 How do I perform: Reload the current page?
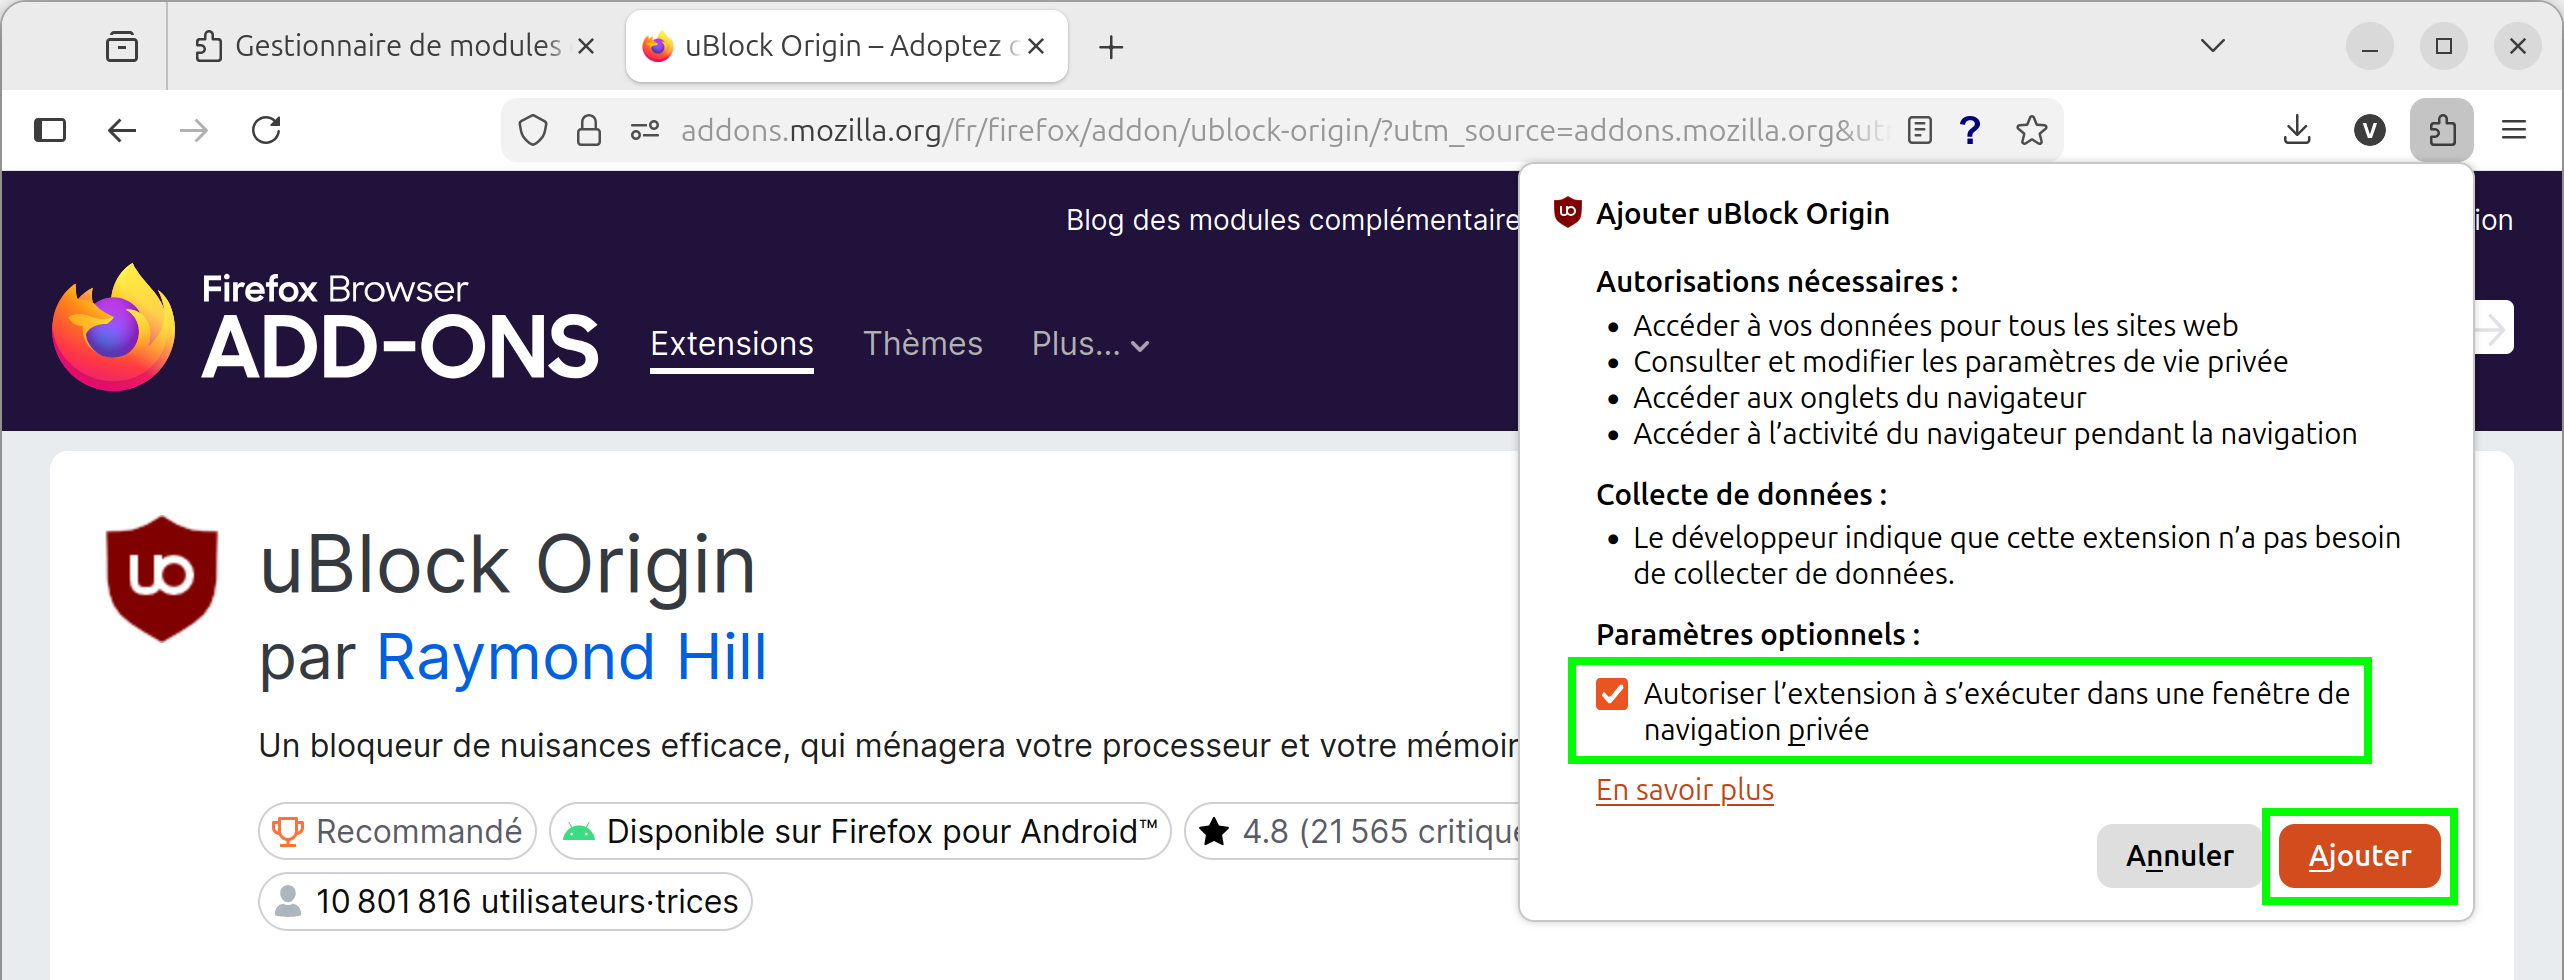coord(266,130)
